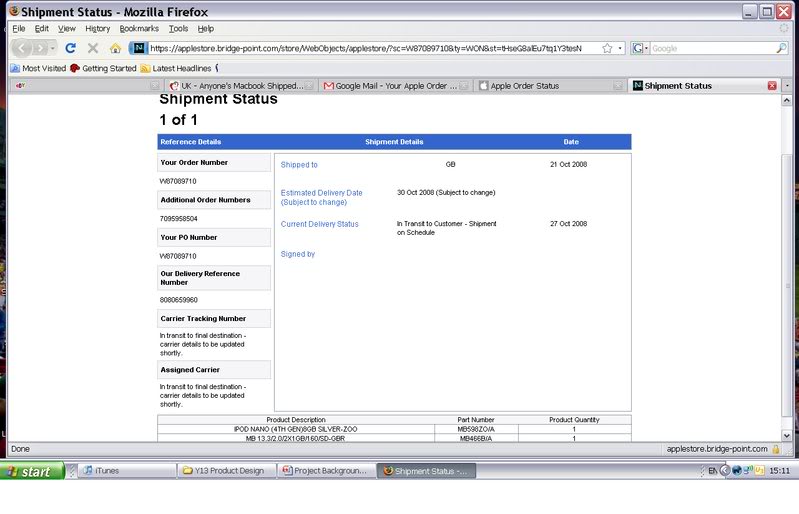The image size is (799, 514).
Task: Open the History menu
Action: pyautogui.click(x=97, y=29)
